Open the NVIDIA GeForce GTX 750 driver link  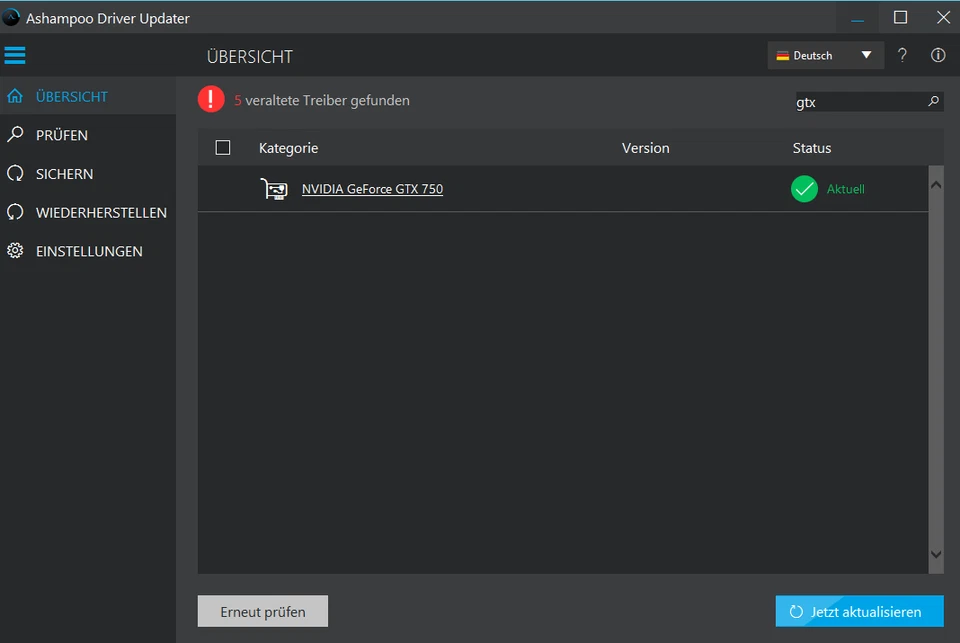point(372,189)
